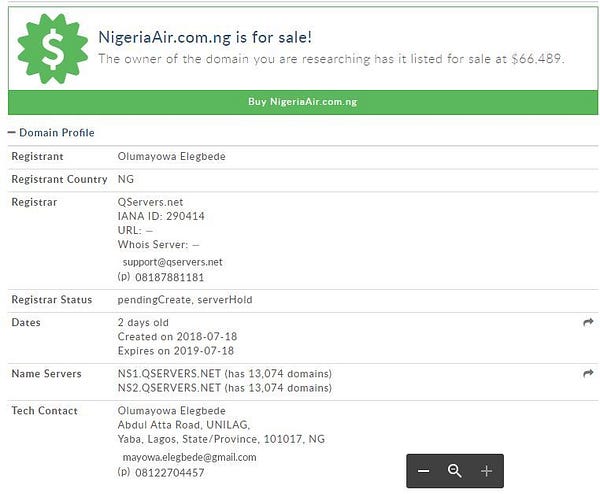Click the pendingCreate, serverHold status text
Viewport: 600px width, 494px height.
(x=186, y=300)
